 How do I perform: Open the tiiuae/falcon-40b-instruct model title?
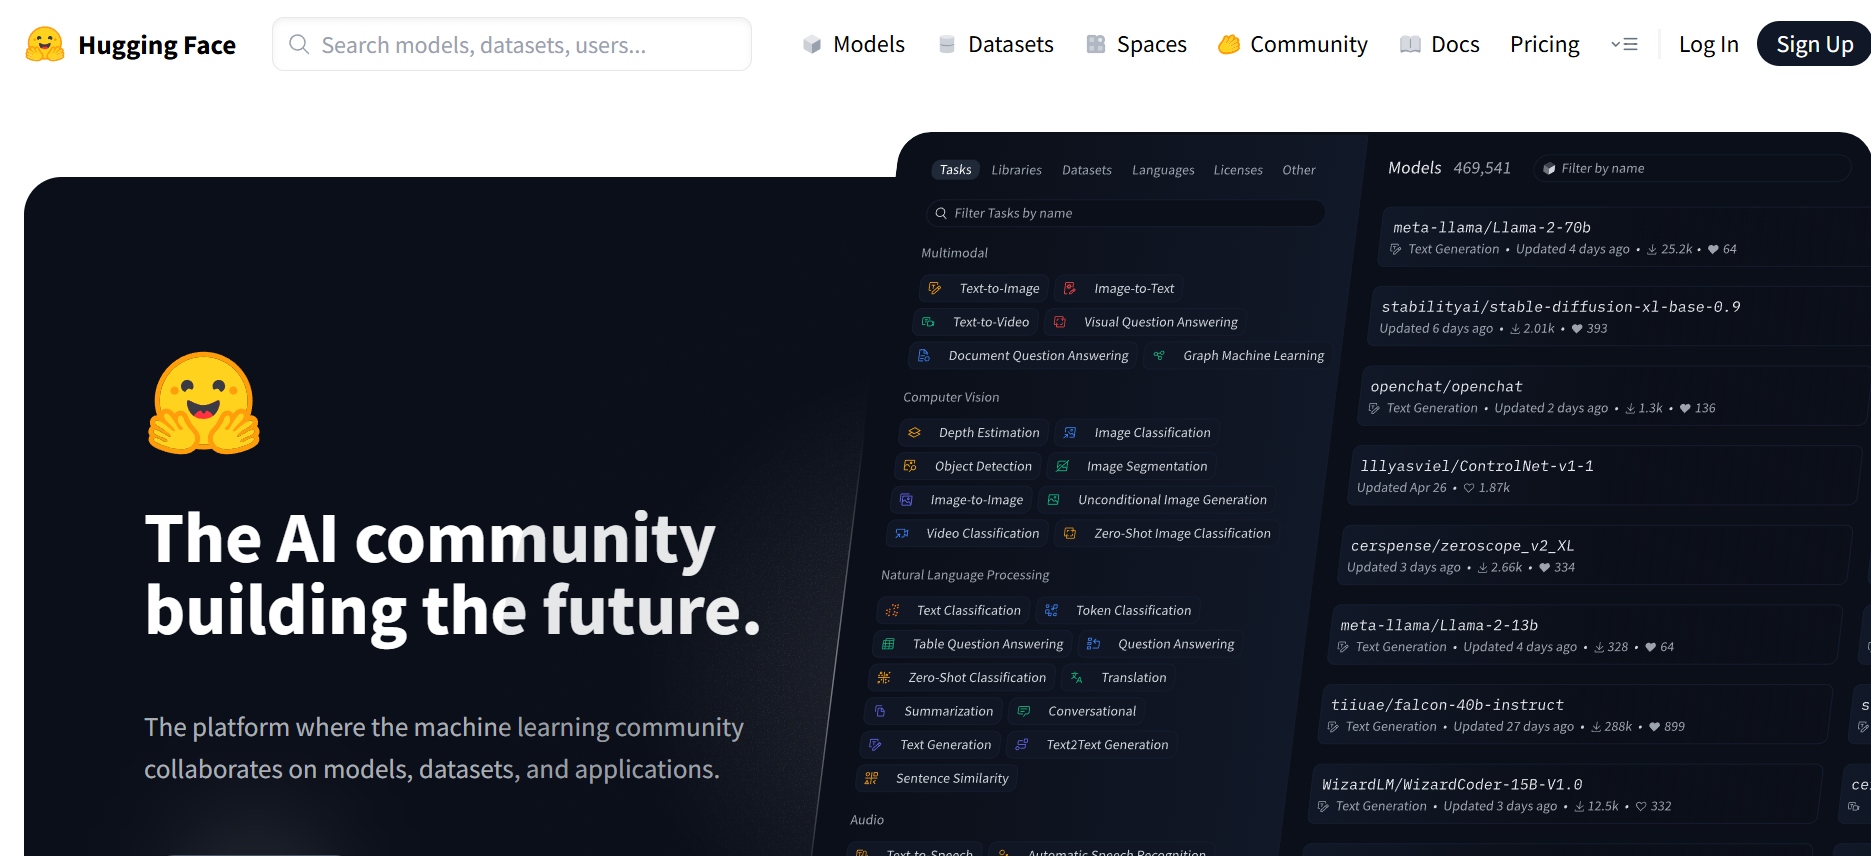(1447, 705)
